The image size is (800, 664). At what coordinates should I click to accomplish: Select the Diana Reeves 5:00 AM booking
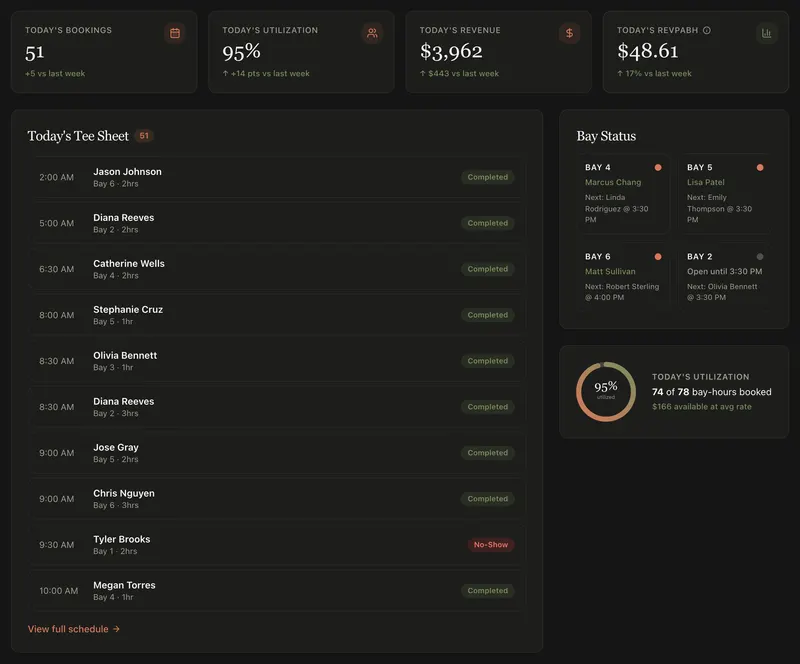278,223
